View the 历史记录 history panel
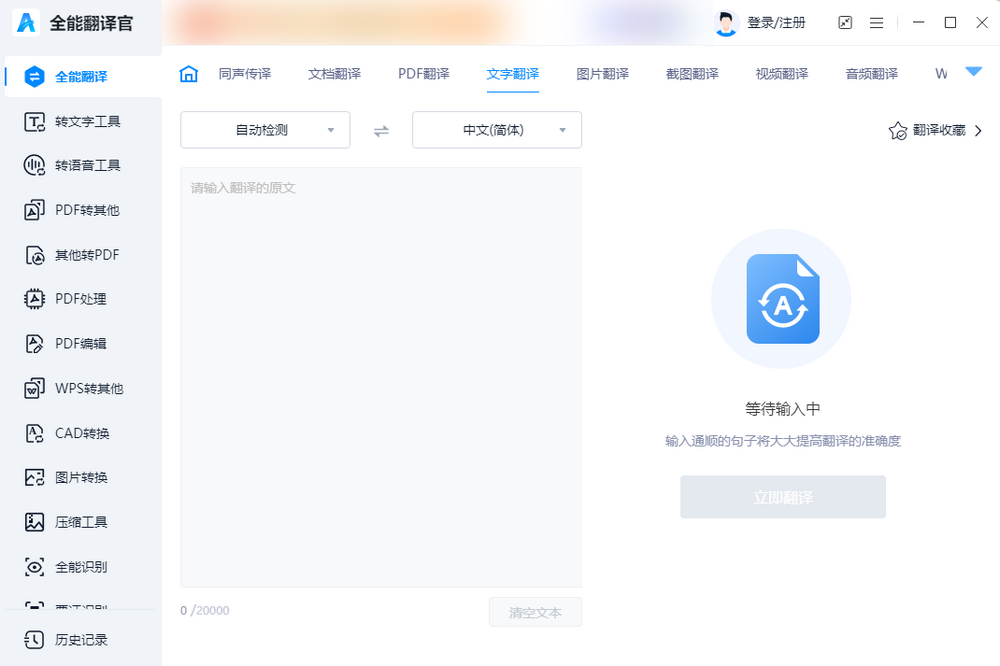The width and height of the screenshot is (1000, 666). pyautogui.click(x=80, y=640)
